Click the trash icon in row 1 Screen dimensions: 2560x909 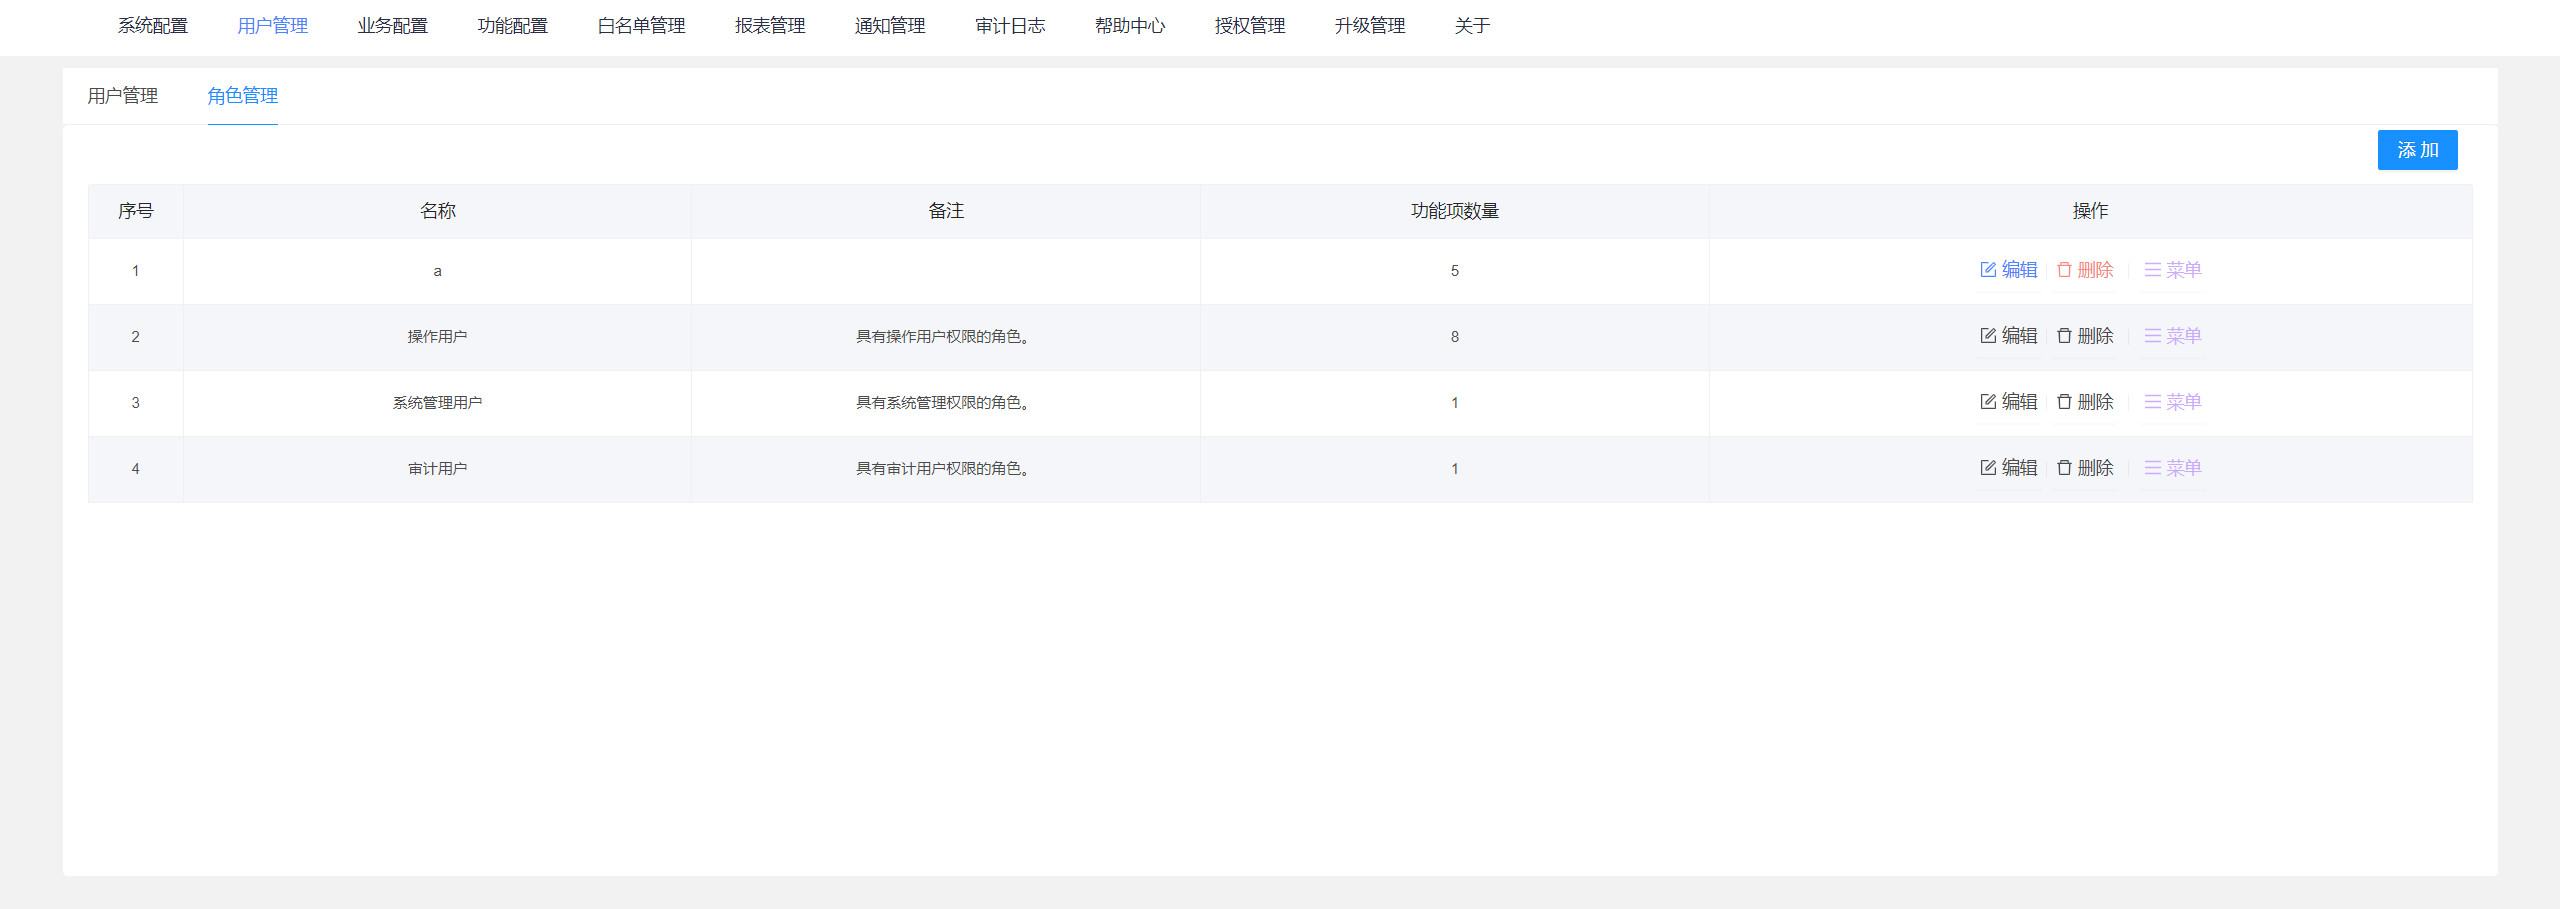pyautogui.click(x=2063, y=270)
